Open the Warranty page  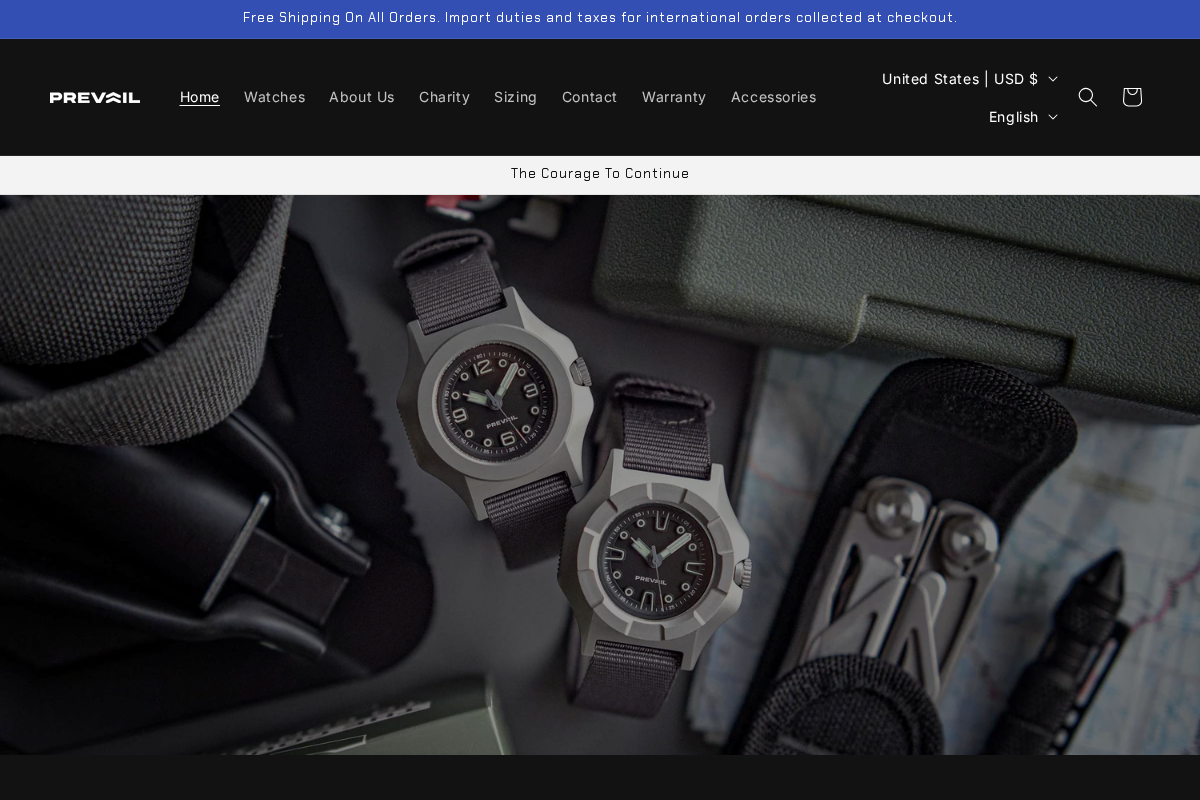point(673,97)
